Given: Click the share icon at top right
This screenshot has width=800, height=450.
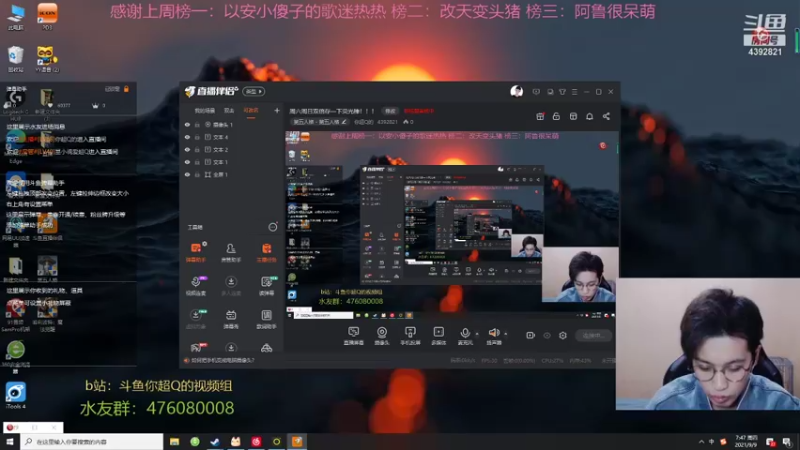Looking at the screenshot, I should point(606,116).
